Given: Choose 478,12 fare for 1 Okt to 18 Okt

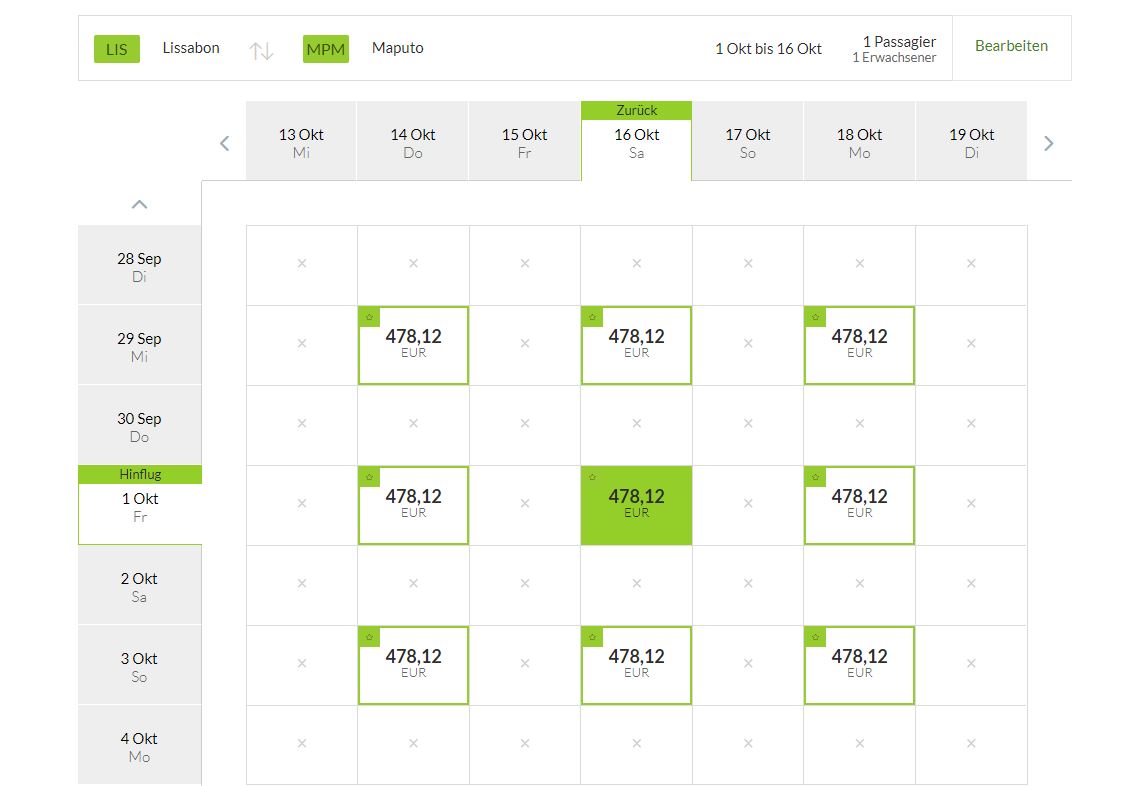Looking at the screenshot, I should (x=859, y=505).
